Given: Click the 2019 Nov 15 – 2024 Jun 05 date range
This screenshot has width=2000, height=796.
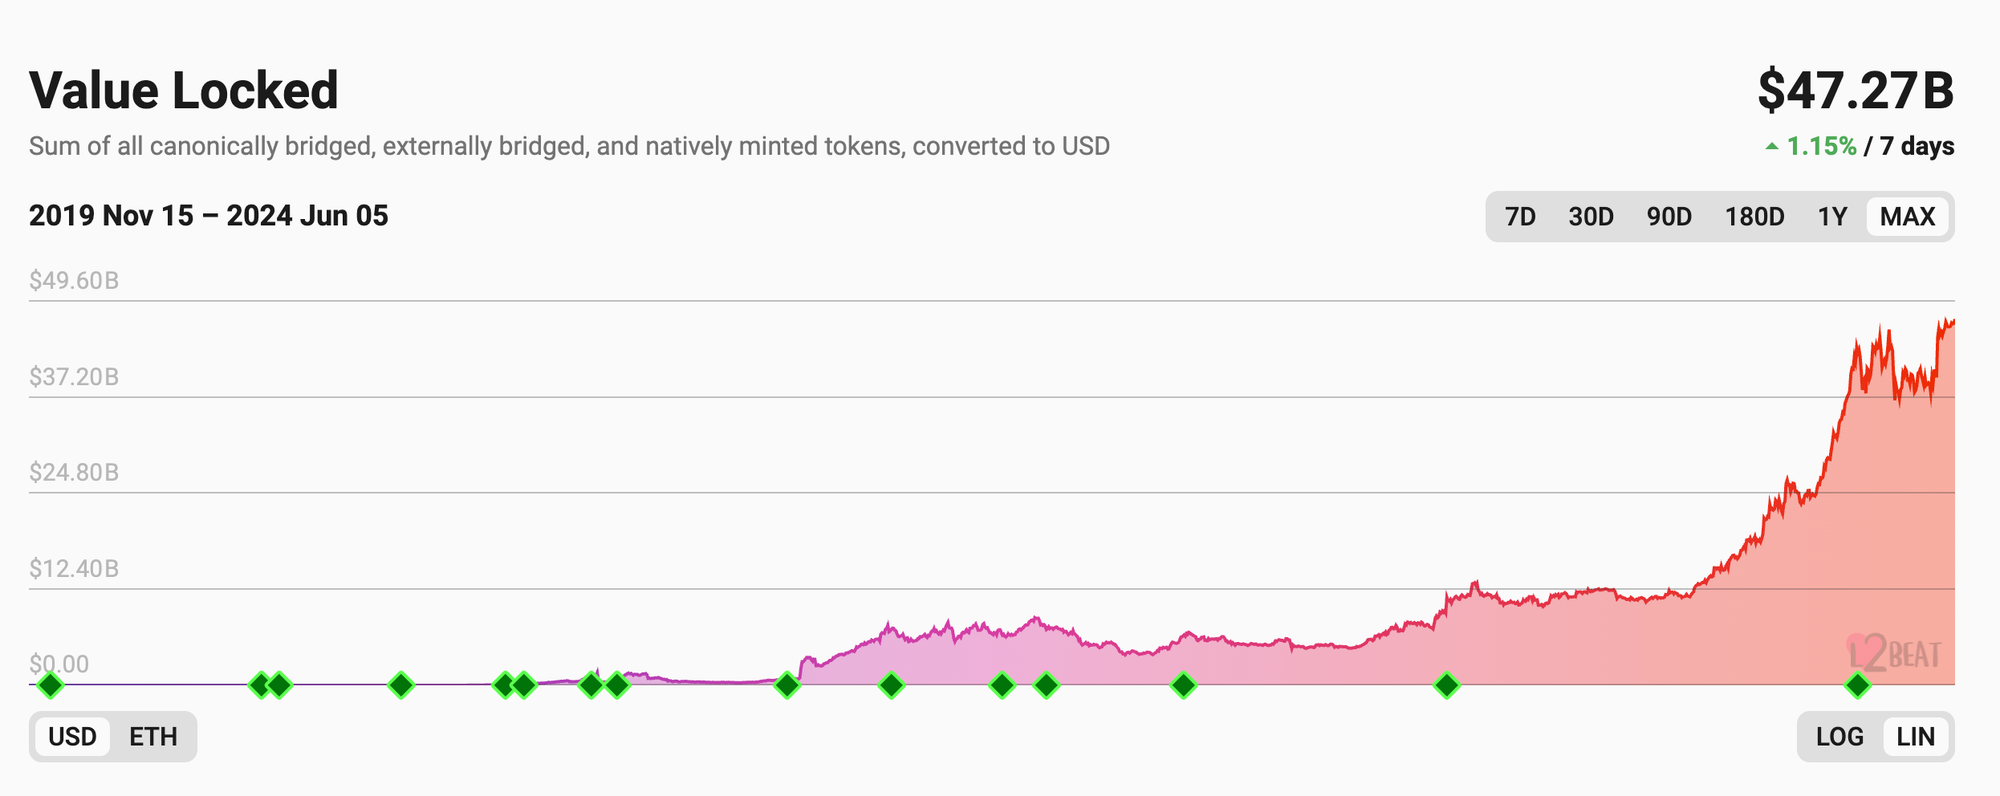Looking at the screenshot, I should pos(208,216).
